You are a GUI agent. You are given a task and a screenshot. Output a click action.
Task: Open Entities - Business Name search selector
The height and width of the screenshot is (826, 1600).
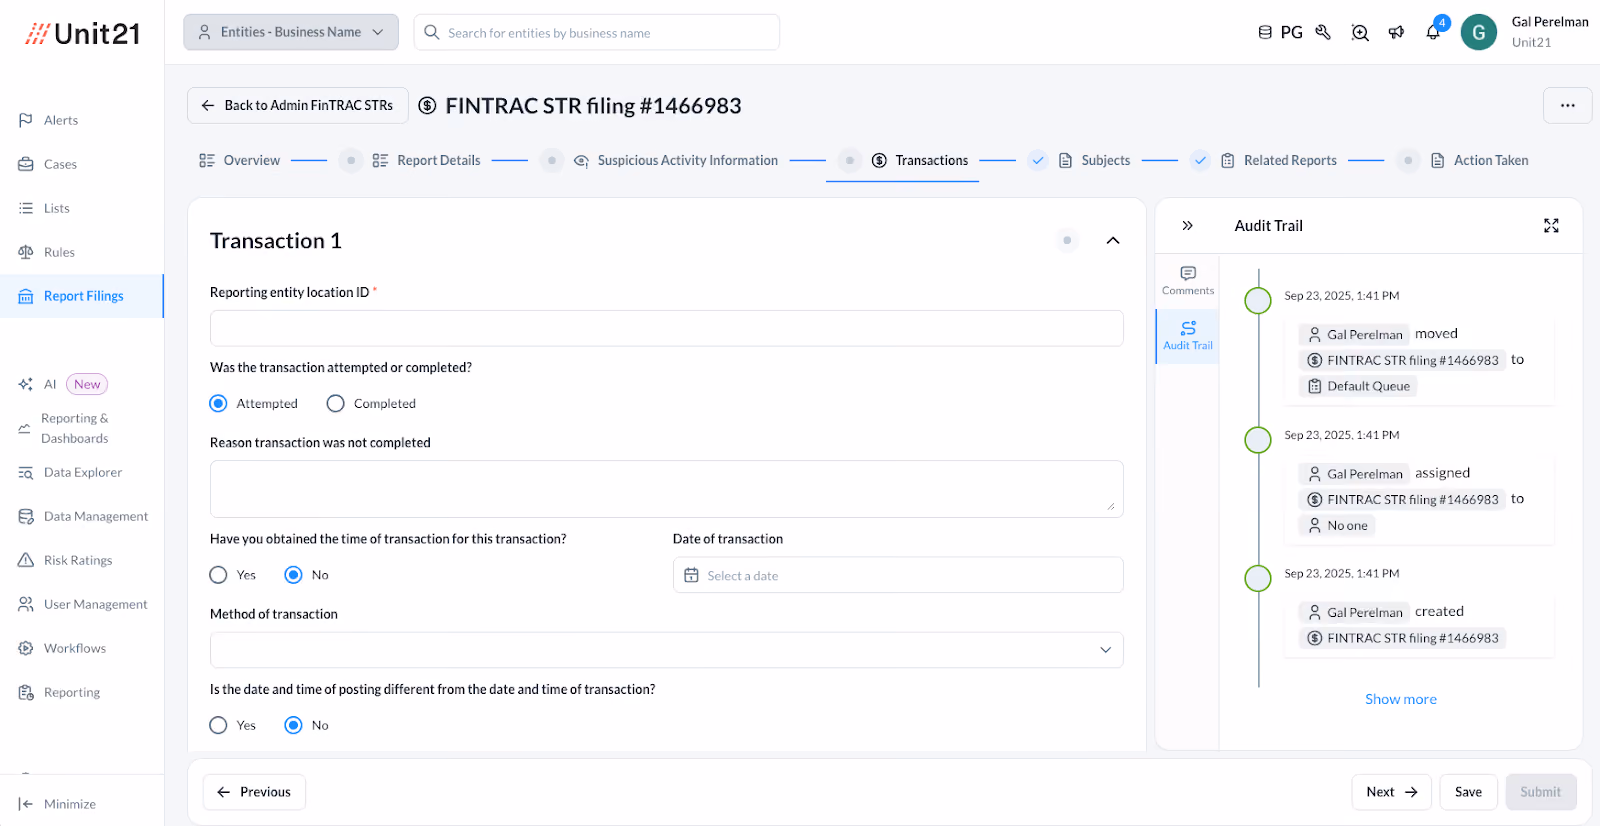coord(291,32)
